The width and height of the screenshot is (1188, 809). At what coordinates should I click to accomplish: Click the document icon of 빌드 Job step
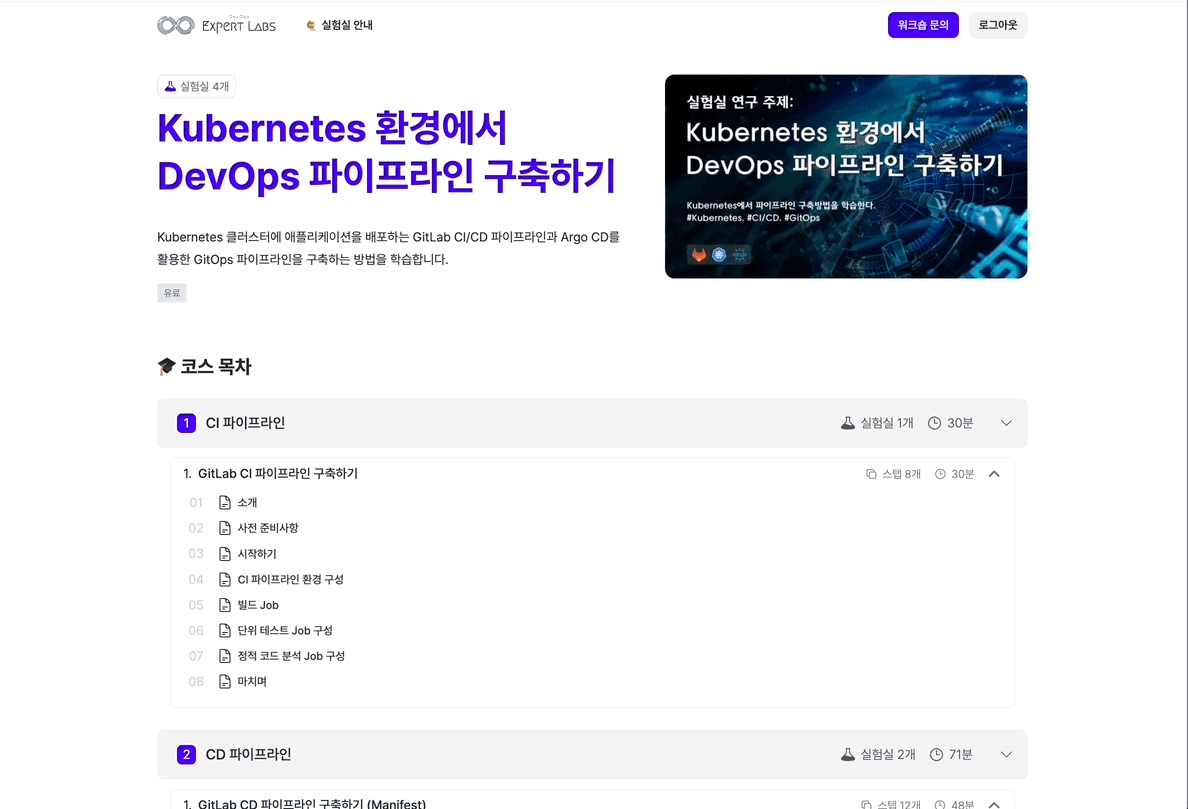coord(224,605)
